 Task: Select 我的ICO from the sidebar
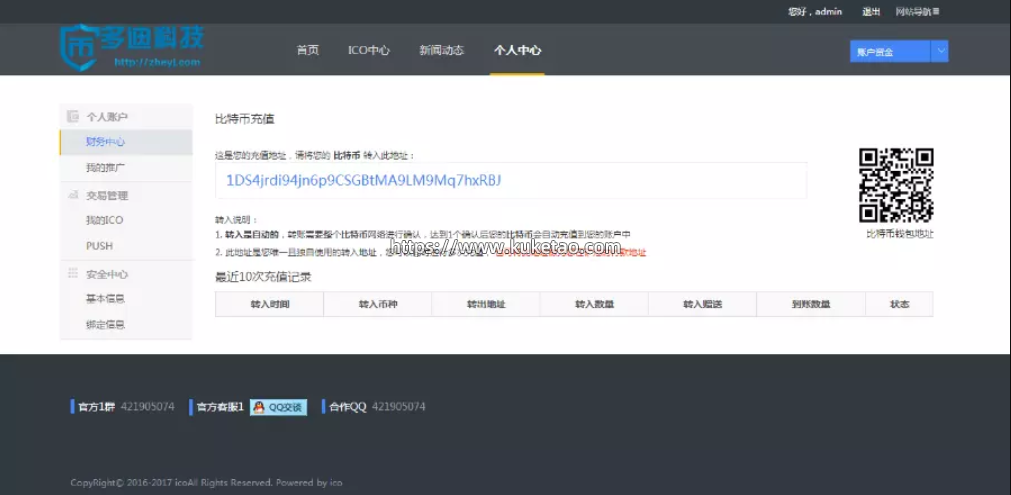tap(104, 220)
